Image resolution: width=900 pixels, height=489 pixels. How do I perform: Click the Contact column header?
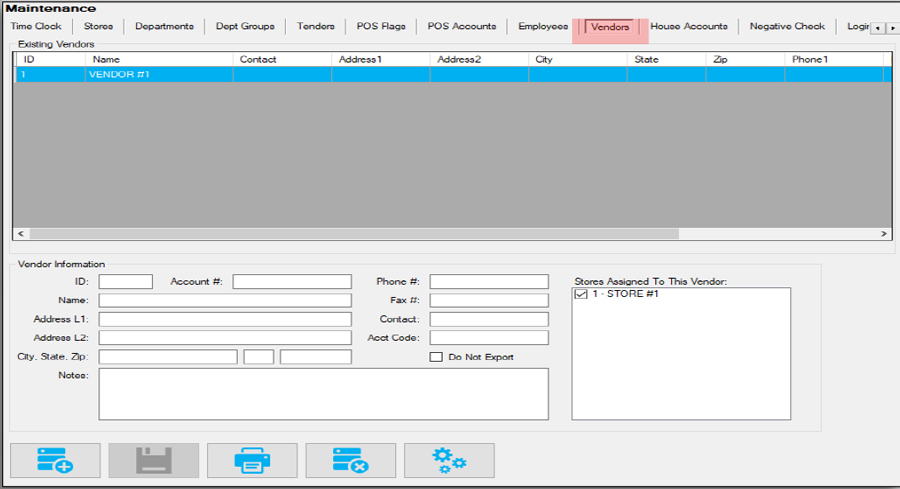(x=282, y=59)
